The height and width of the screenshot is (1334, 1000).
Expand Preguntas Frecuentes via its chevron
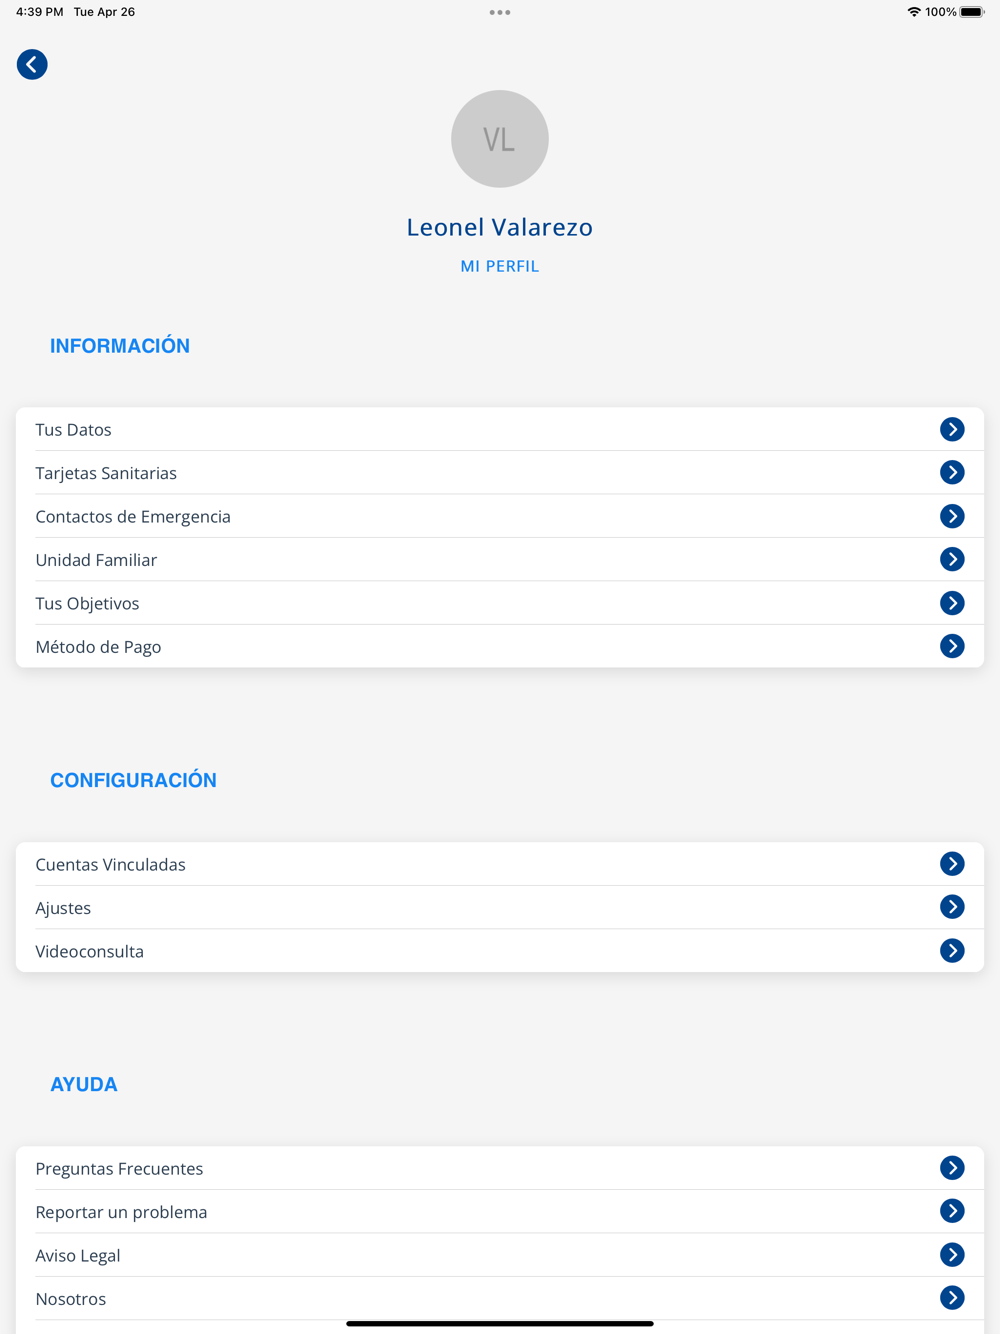[x=952, y=1168]
